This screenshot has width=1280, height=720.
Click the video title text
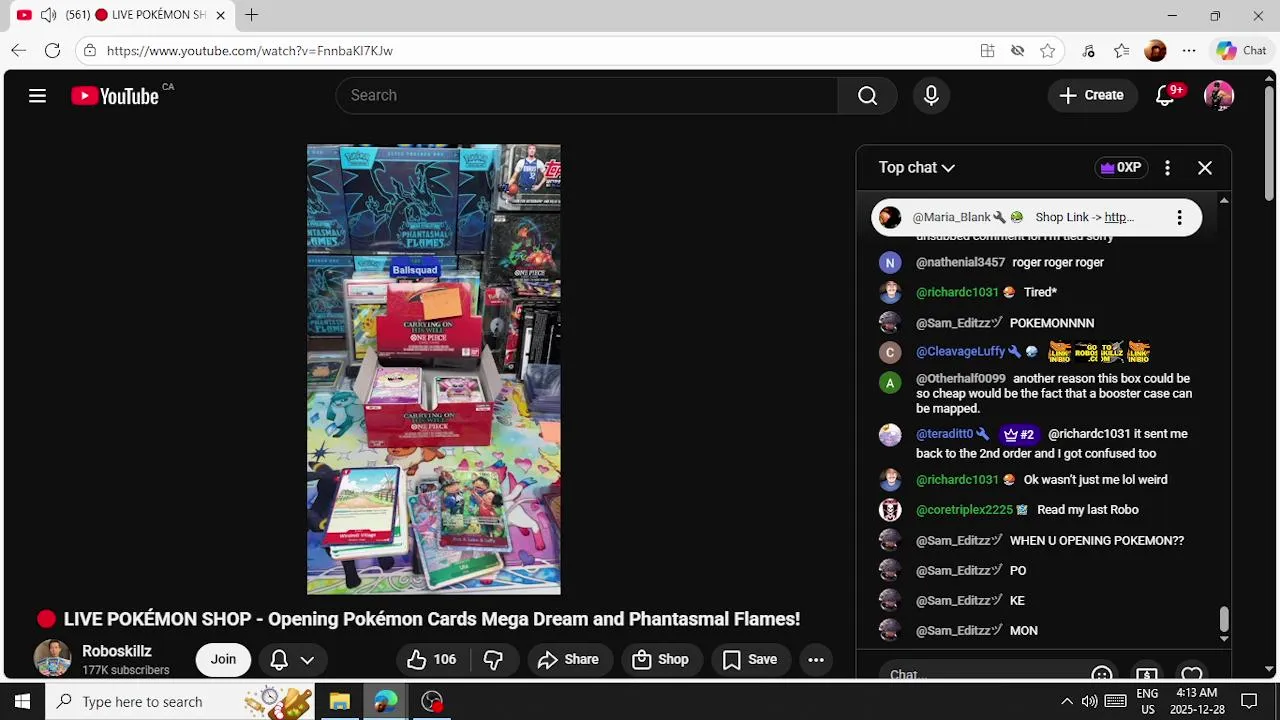coord(432,619)
